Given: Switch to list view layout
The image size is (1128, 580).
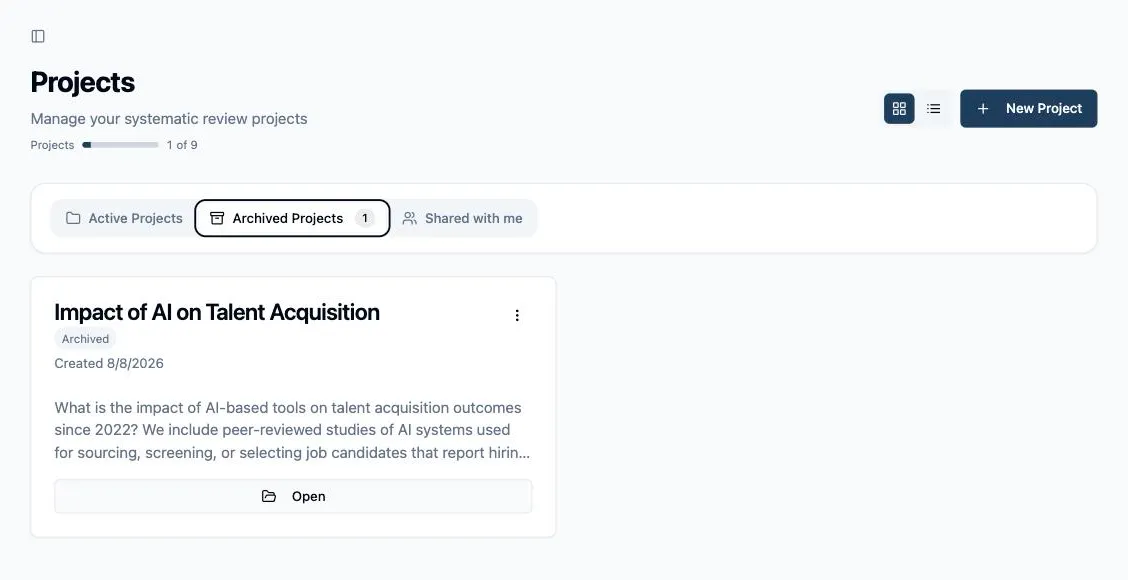Looking at the screenshot, I should tap(934, 109).
